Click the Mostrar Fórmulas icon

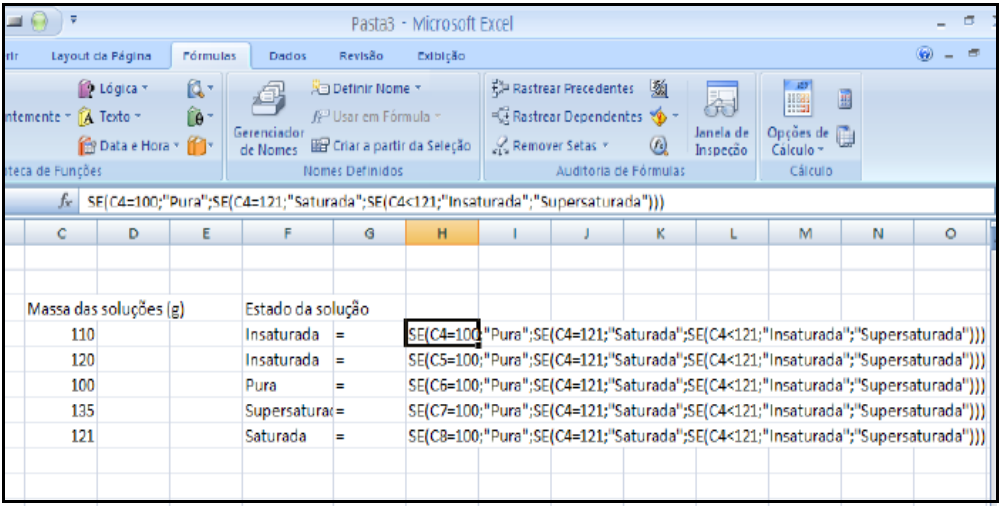click(x=660, y=89)
